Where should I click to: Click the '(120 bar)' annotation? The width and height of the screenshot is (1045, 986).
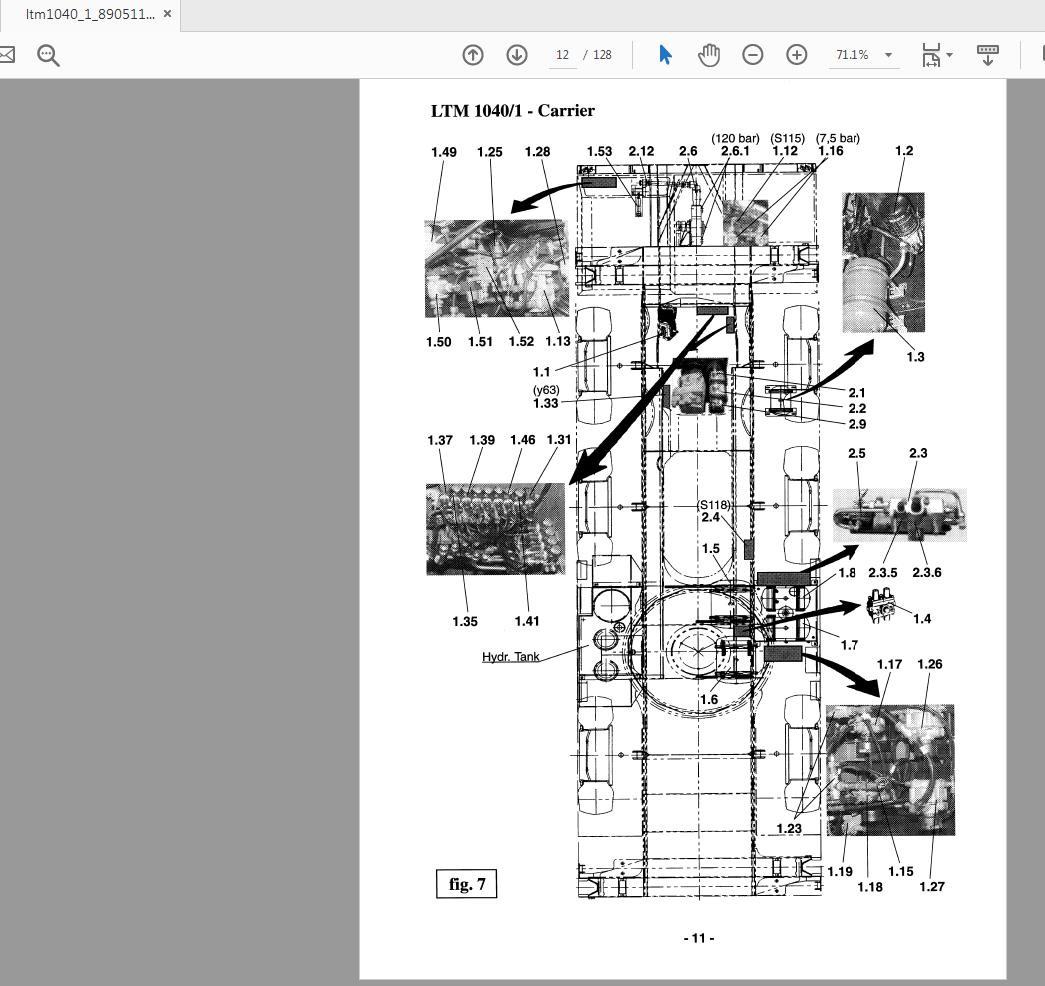pos(735,138)
